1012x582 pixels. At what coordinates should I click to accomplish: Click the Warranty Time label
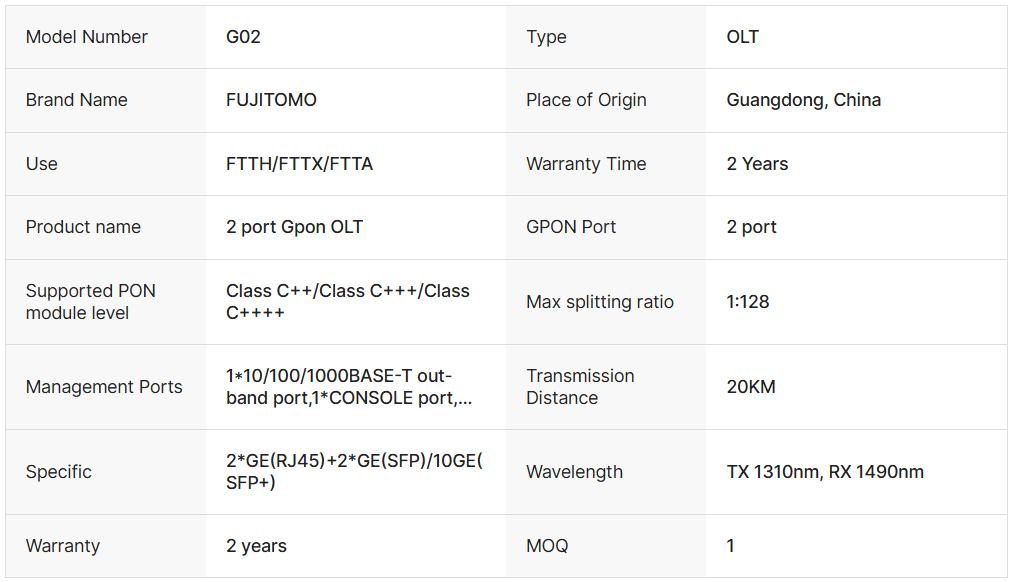pyautogui.click(x=586, y=164)
